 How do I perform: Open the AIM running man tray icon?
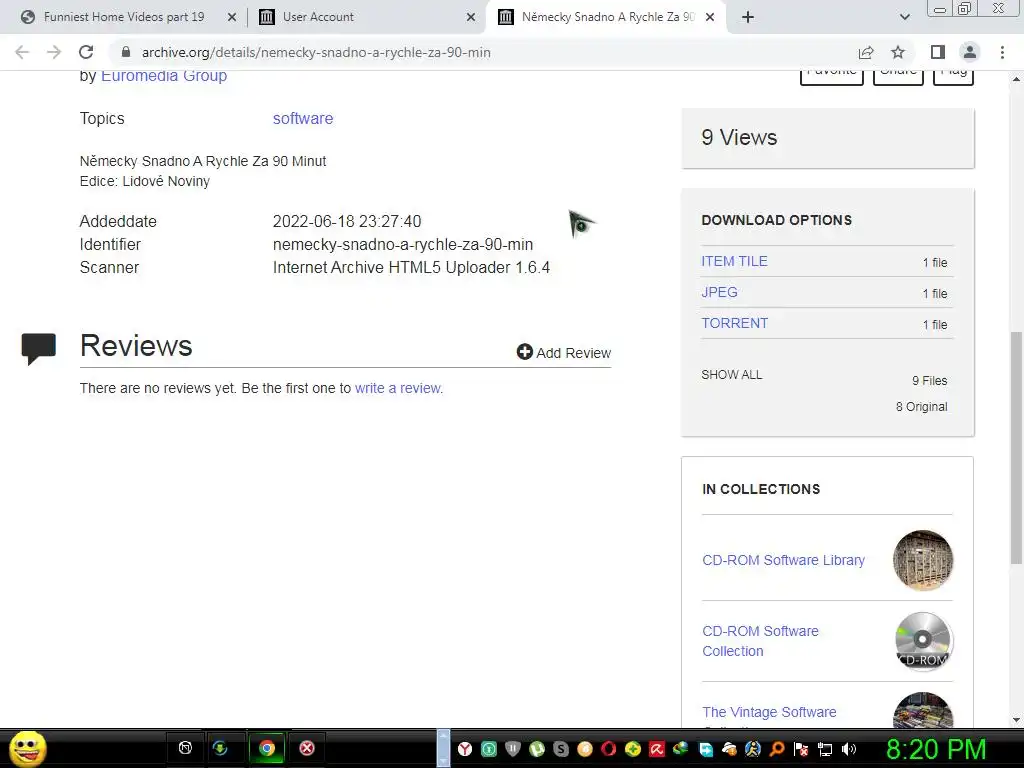[x=753, y=749]
